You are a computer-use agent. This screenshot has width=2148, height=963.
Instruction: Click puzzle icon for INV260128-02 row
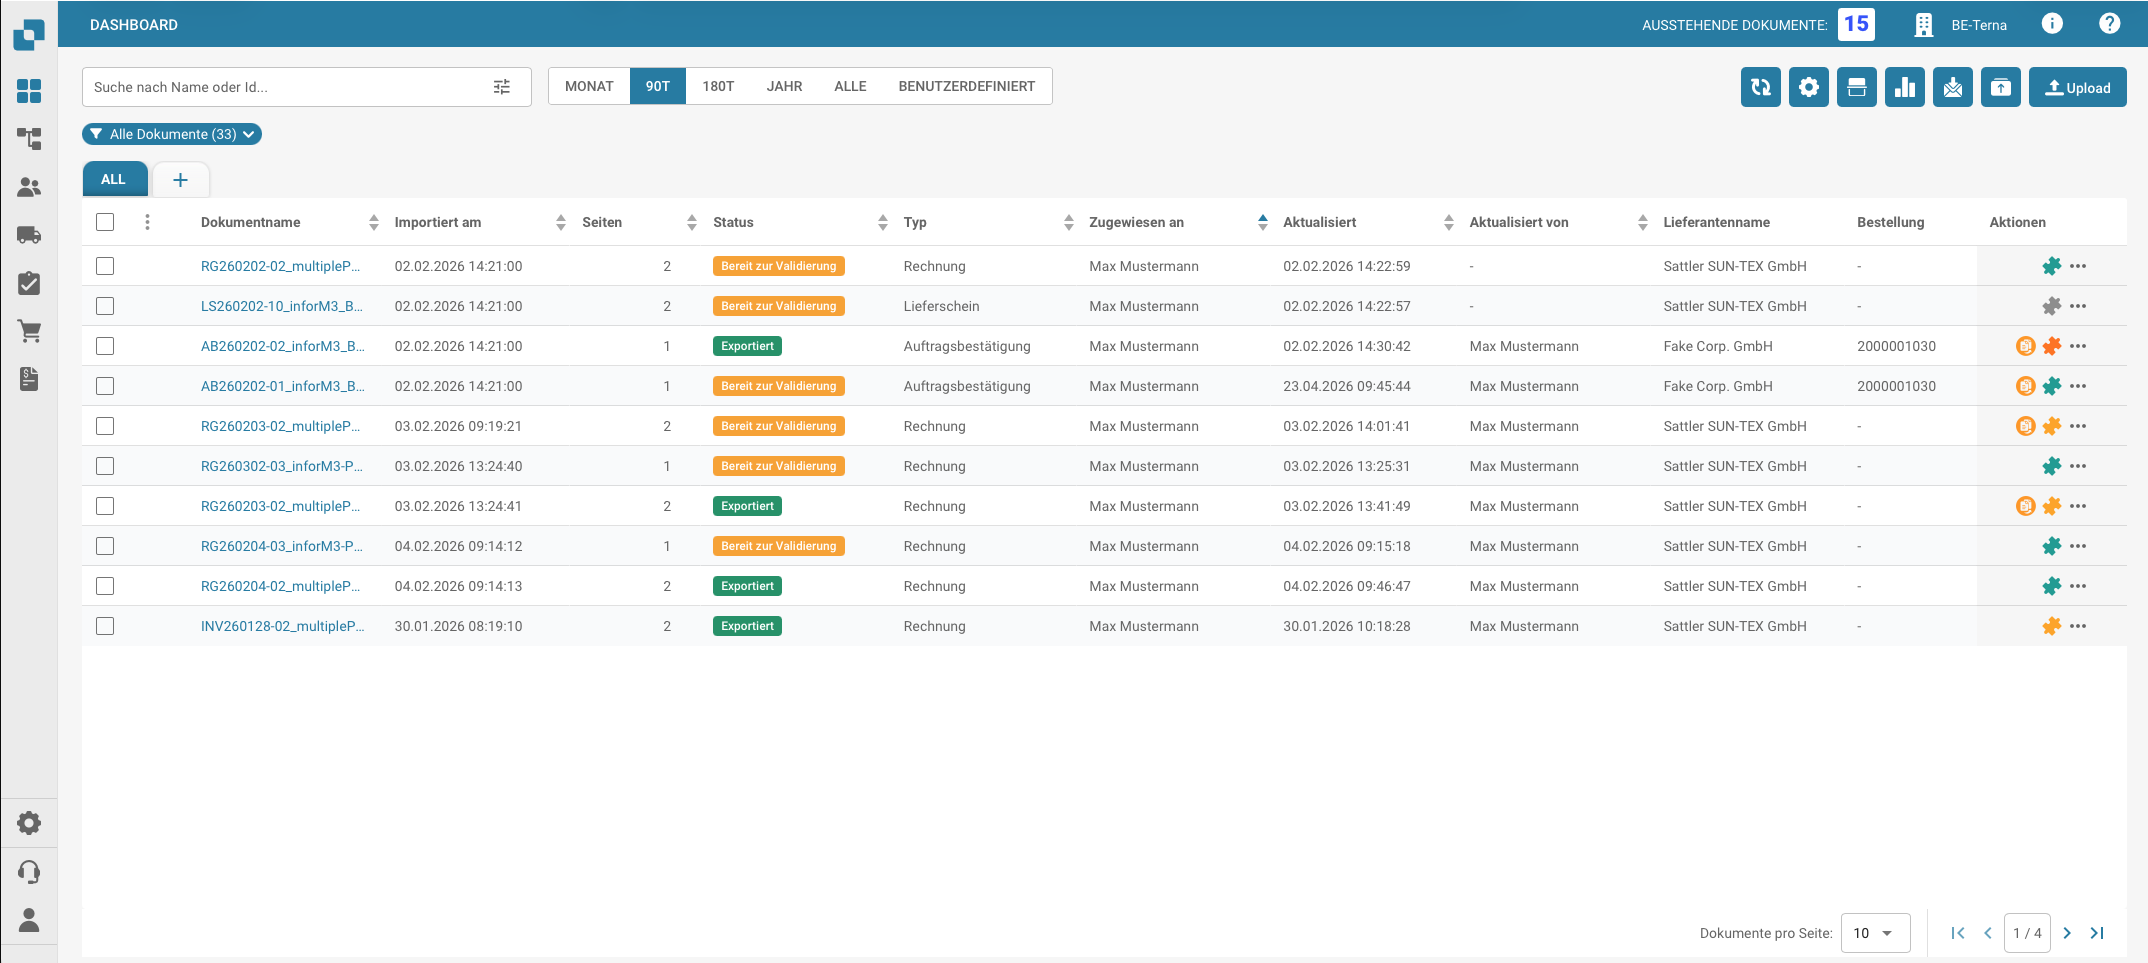click(2052, 626)
